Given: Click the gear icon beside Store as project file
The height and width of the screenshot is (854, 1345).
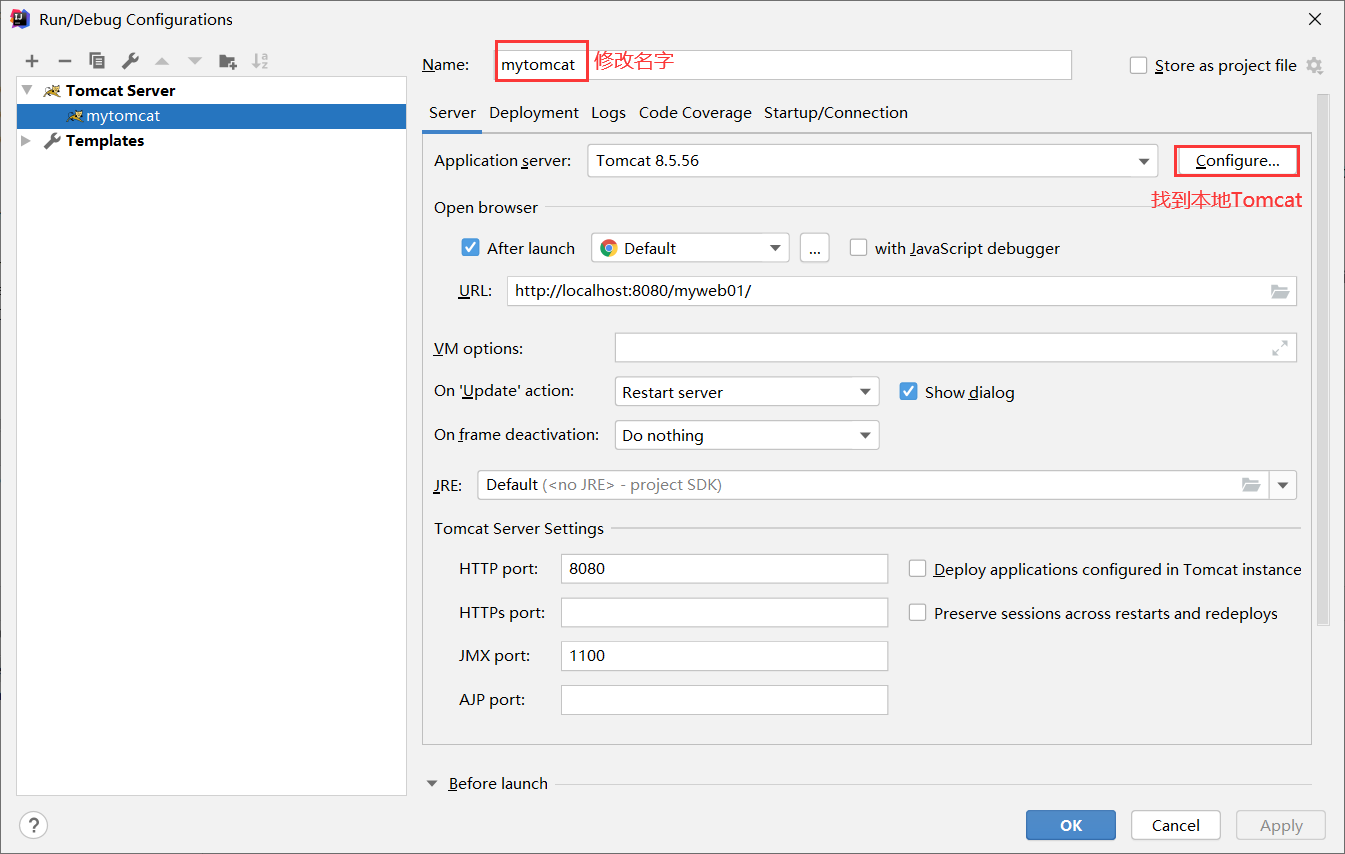Looking at the screenshot, I should coord(1314,66).
